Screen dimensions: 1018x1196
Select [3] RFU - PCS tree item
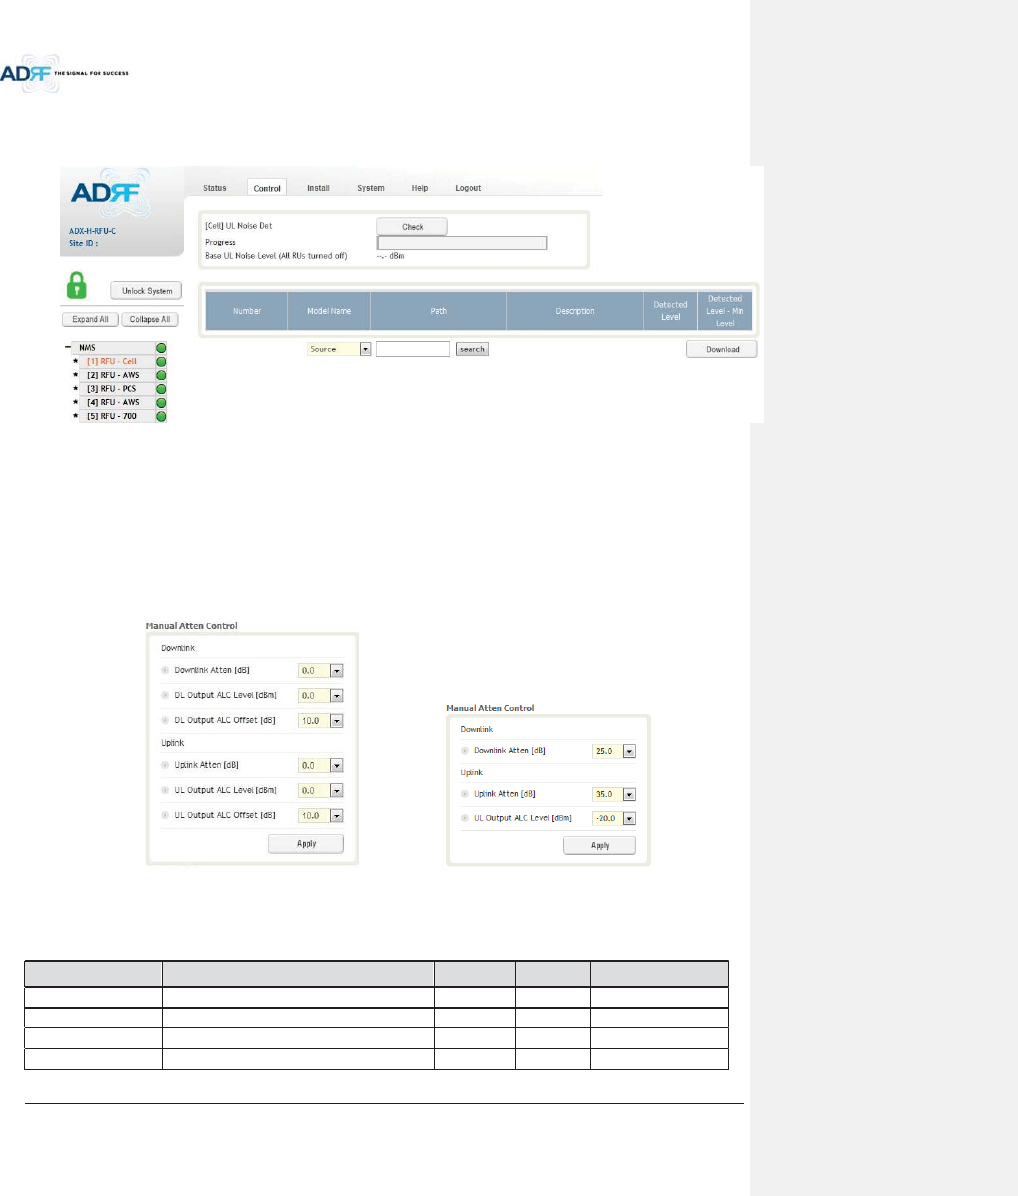[x=111, y=389]
